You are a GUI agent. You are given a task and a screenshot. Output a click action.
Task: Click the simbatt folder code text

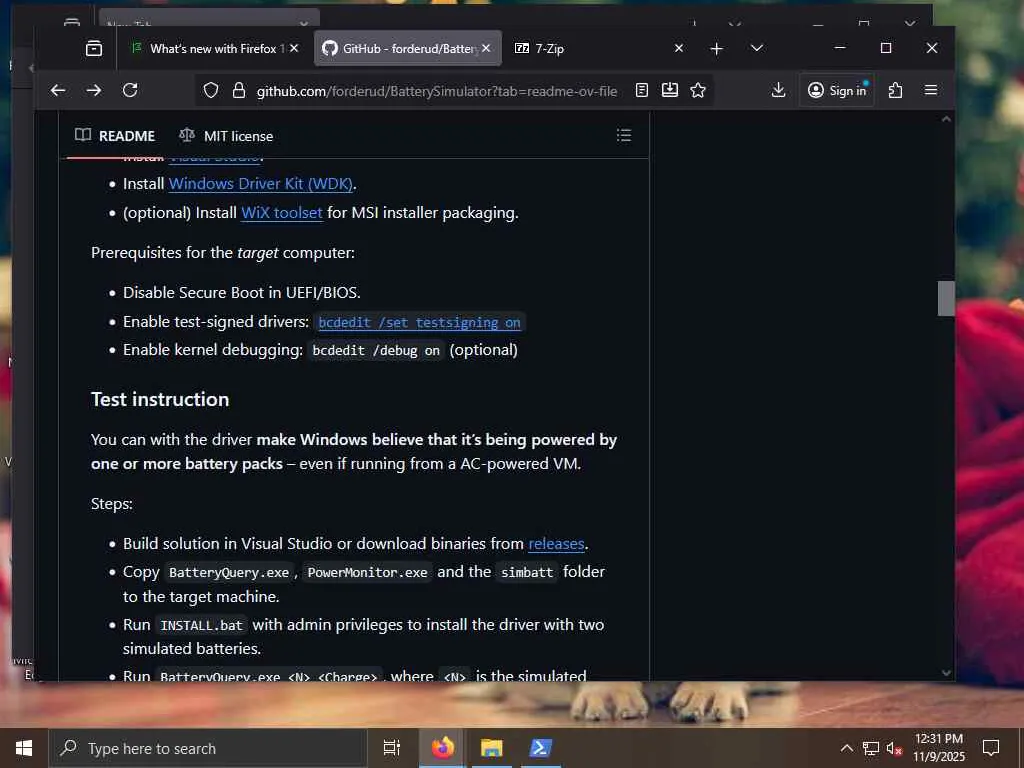pyautogui.click(x=526, y=573)
